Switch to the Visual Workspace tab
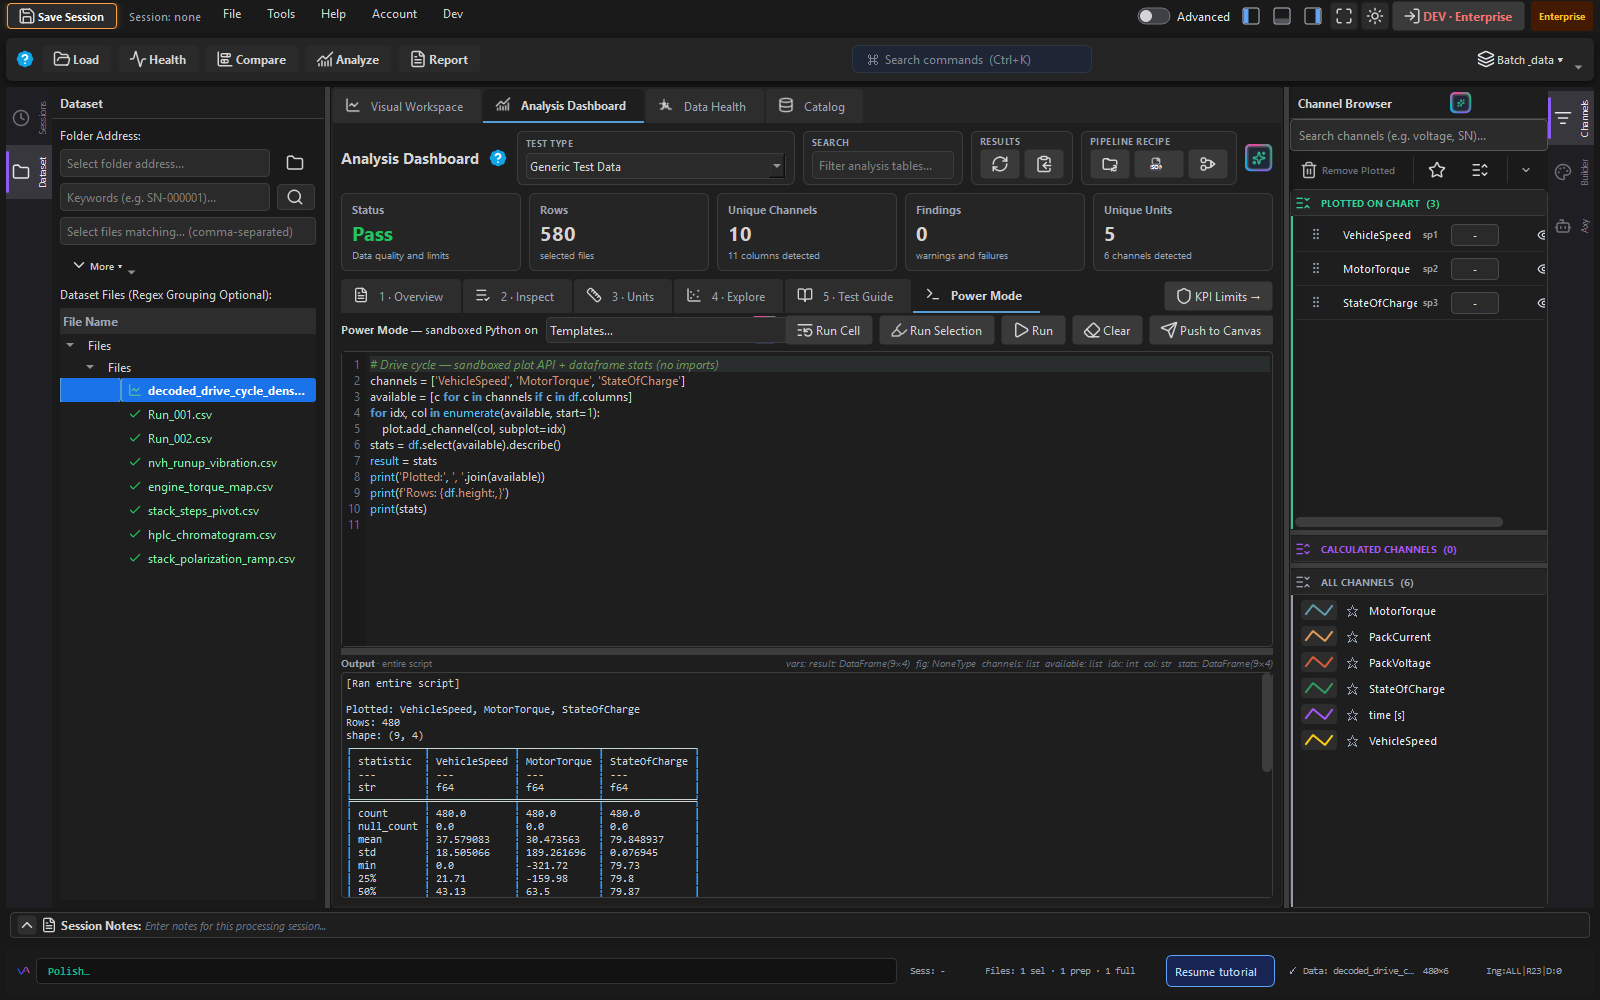 coord(405,106)
